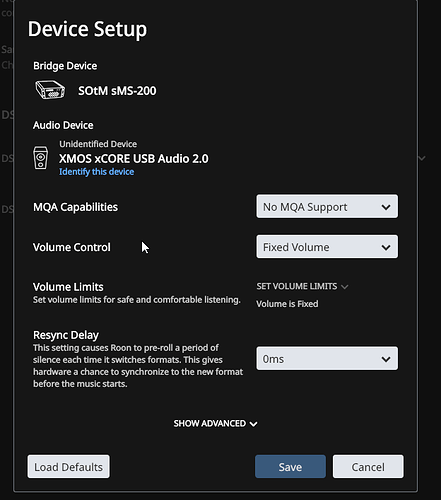Click the Bridge Device heading
This screenshot has width=441, height=500.
click(65, 66)
